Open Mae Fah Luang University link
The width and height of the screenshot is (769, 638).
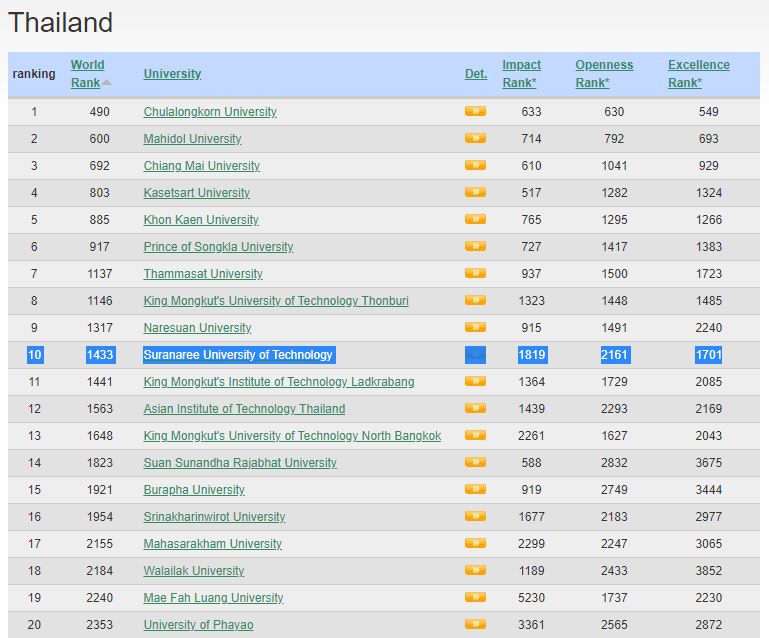point(213,598)
